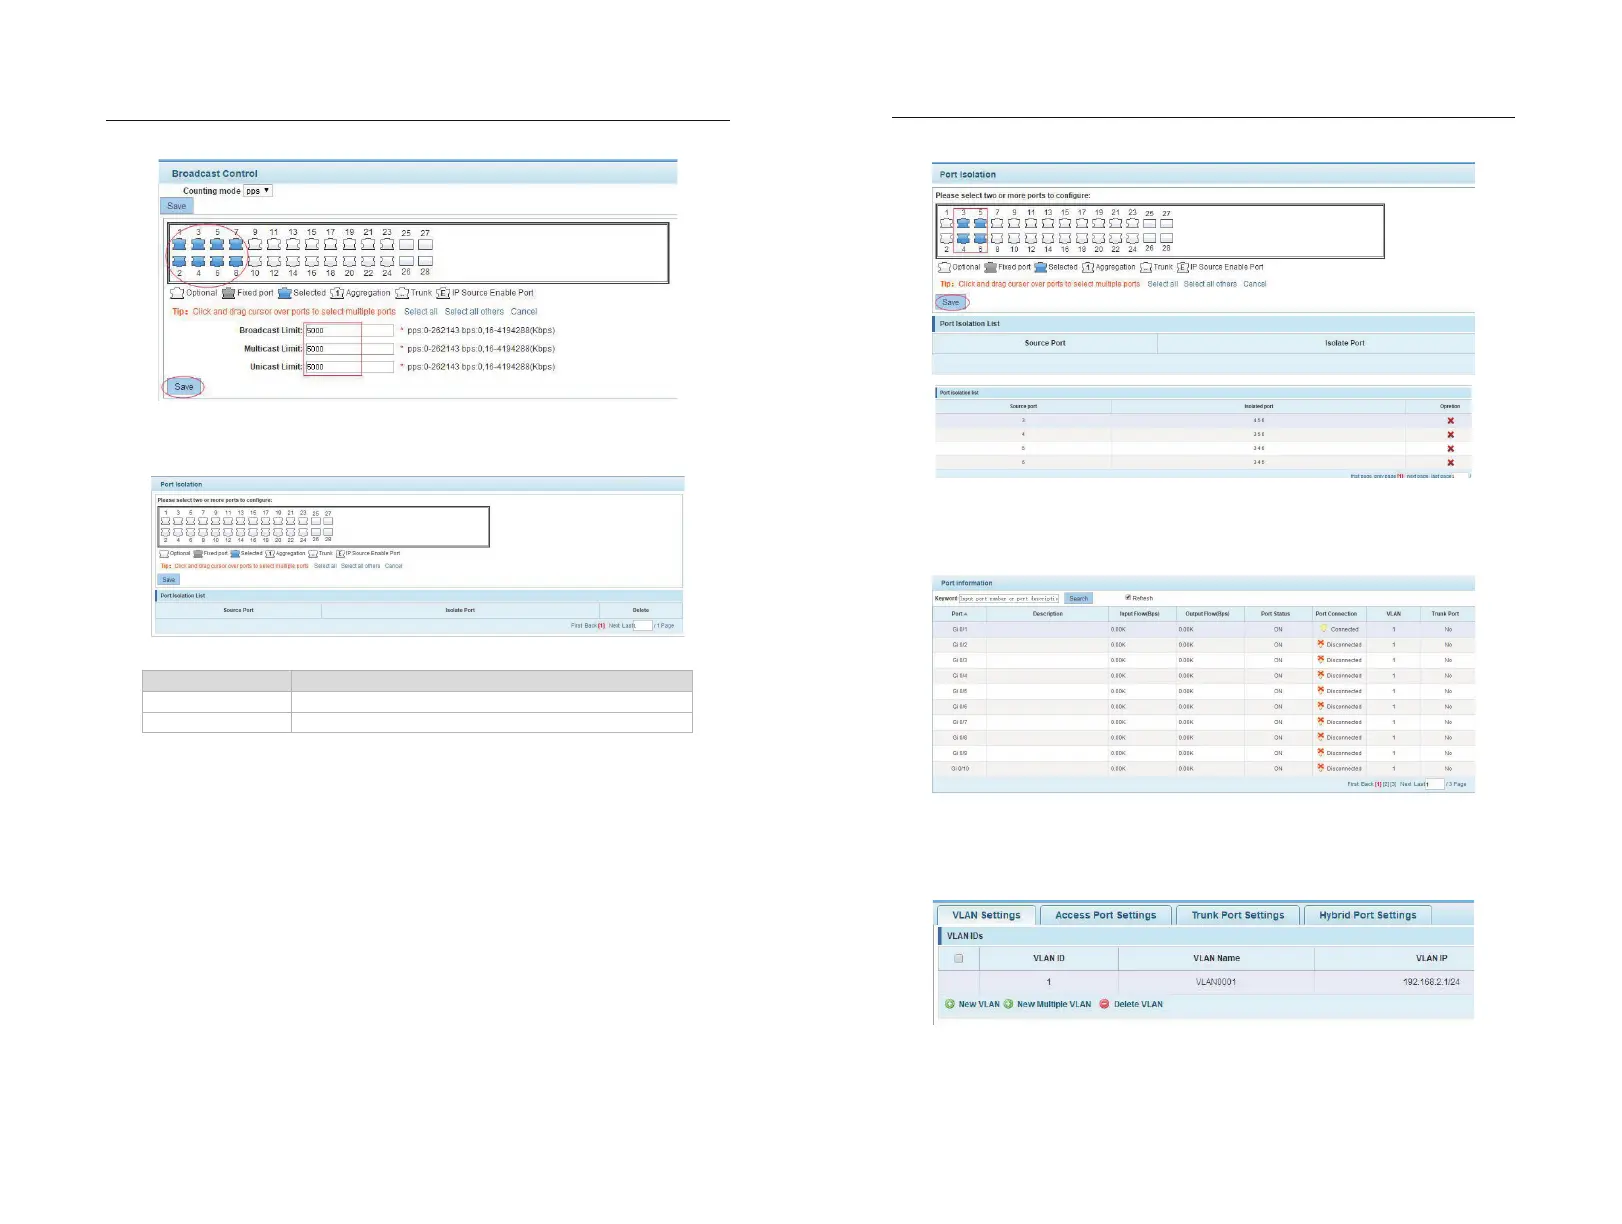Open the Counting mode pps dropdown
The width and height of the screenshot is (1622, 1224).
[x=258, y=191]
